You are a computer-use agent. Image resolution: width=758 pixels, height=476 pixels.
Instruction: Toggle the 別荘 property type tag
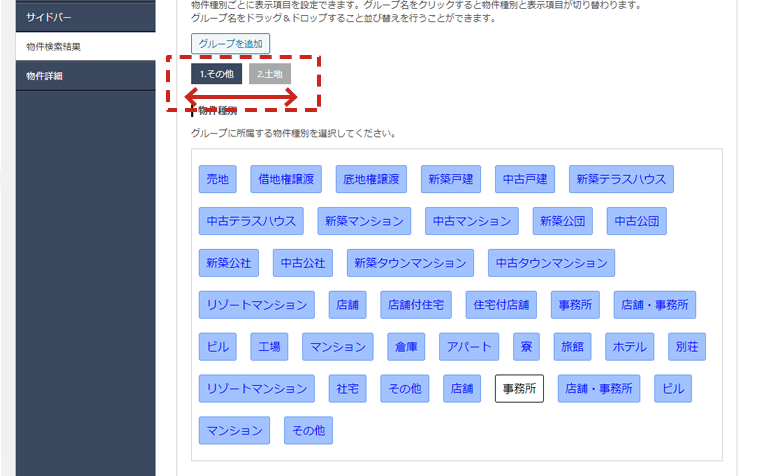pyautogui.click(x=687, y=347)
